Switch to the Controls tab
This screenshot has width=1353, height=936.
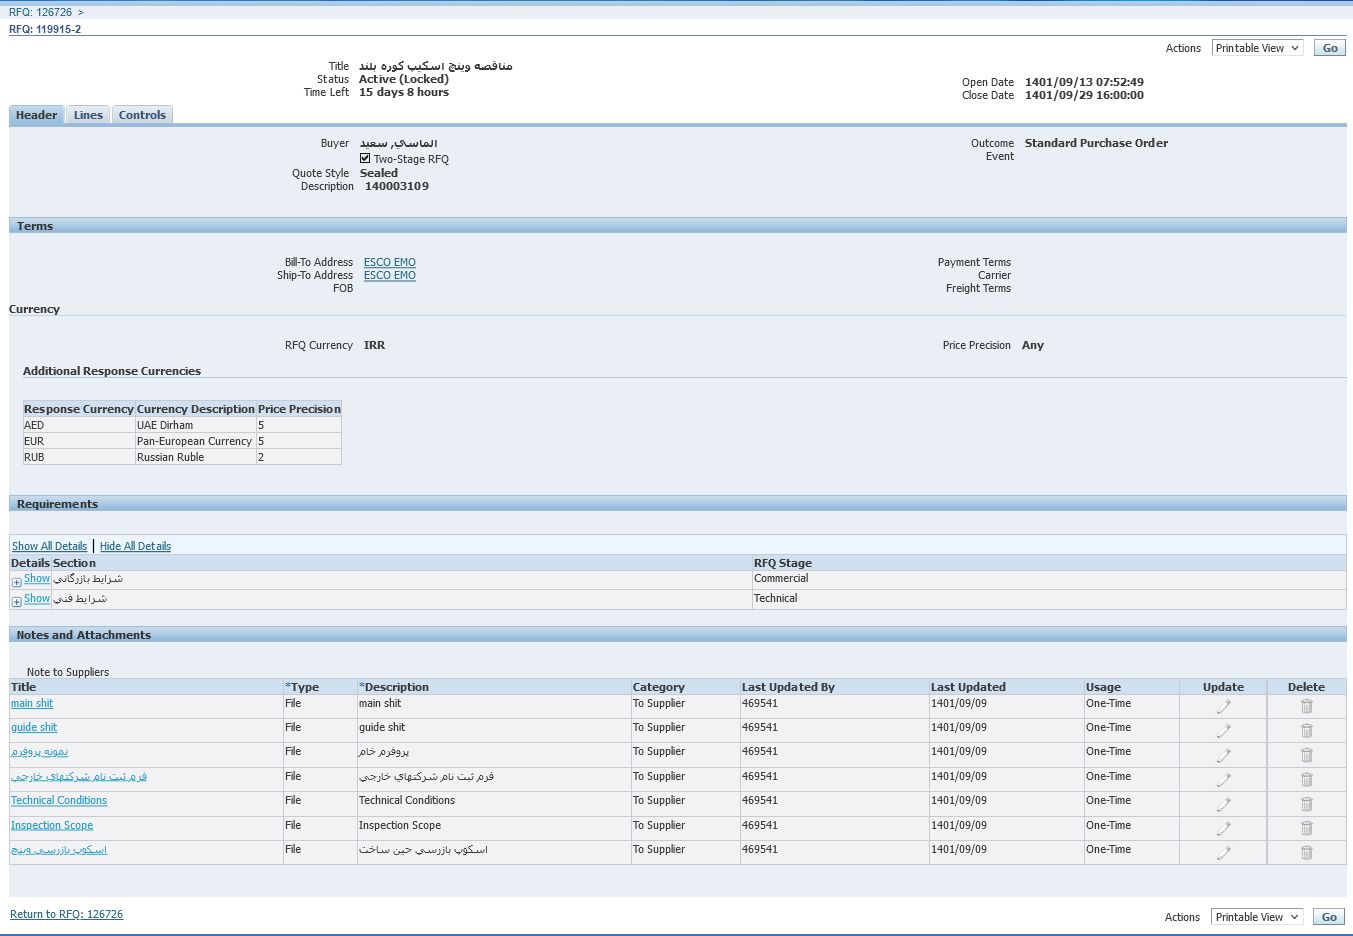[142, 115]
